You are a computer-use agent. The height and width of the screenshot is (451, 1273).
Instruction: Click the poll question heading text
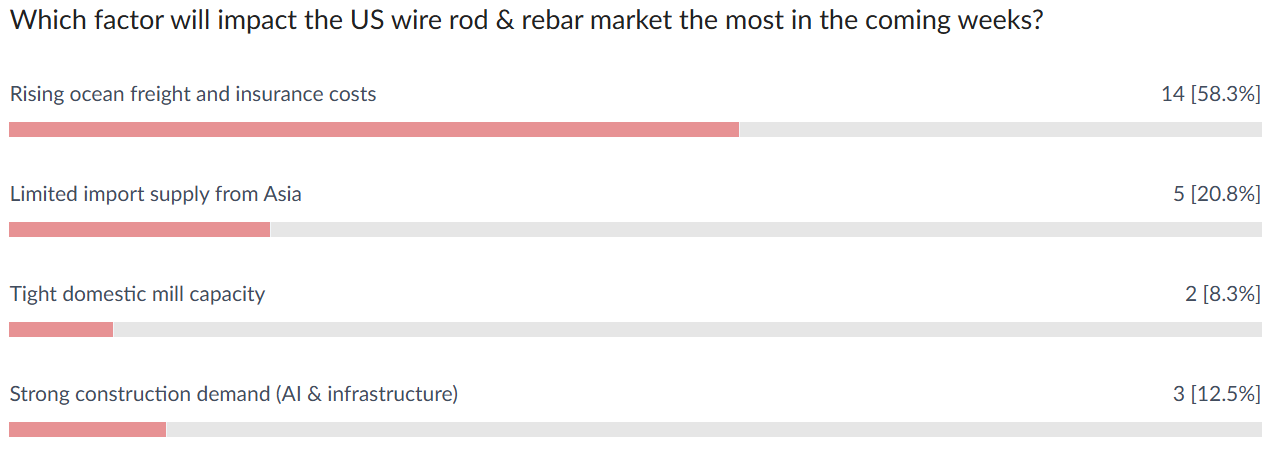527,21
